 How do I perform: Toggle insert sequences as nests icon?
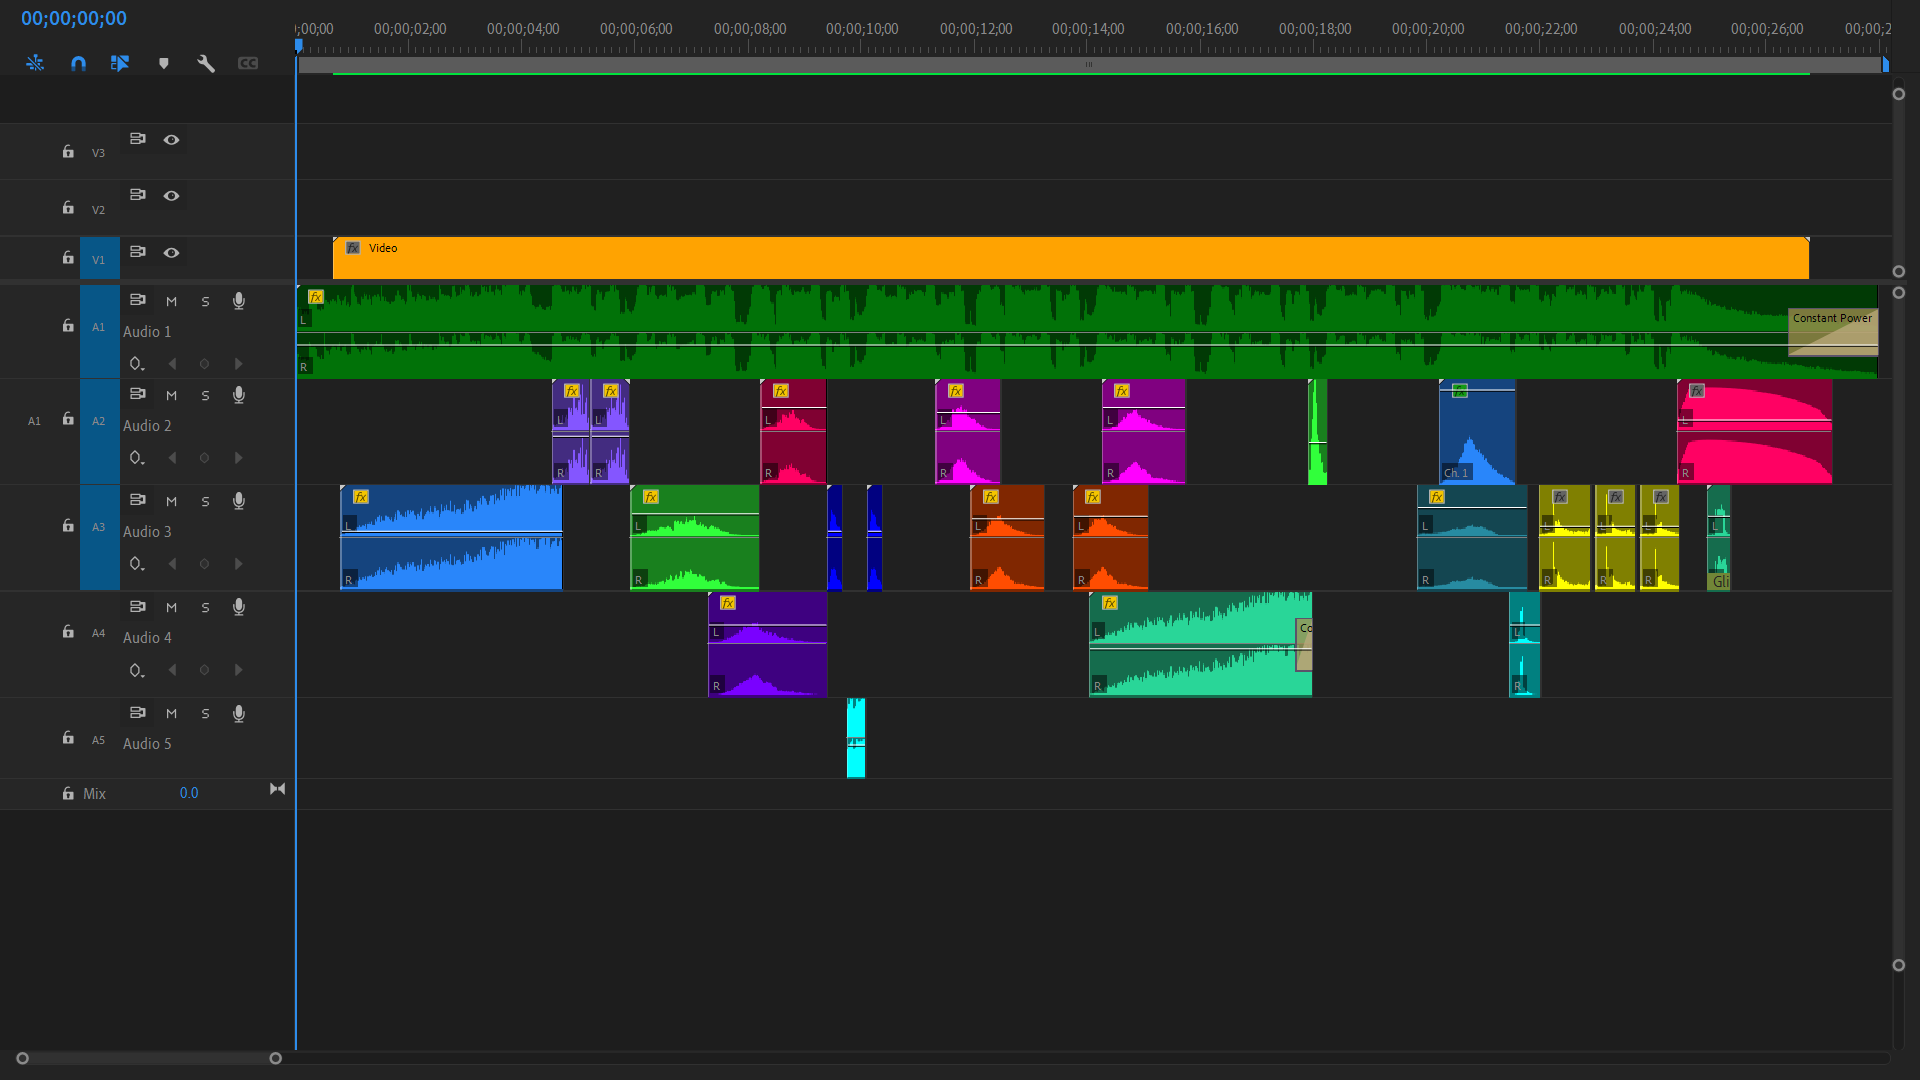[x=35, y=63]
